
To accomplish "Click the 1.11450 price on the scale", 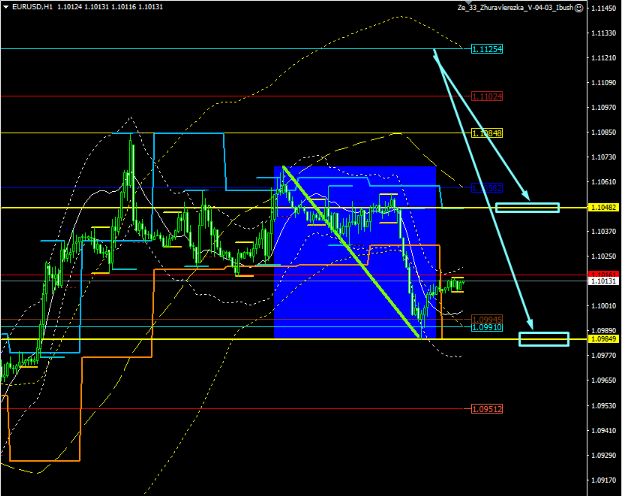I will coord(602,8).
